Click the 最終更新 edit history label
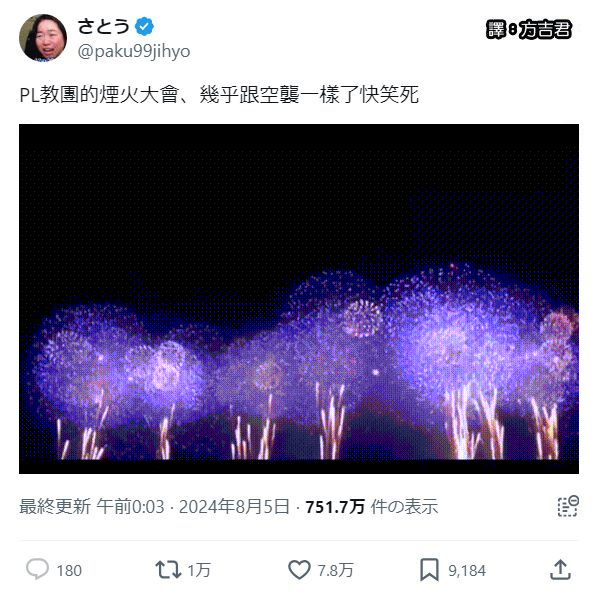The image size is (598, 599). [55, 507]
